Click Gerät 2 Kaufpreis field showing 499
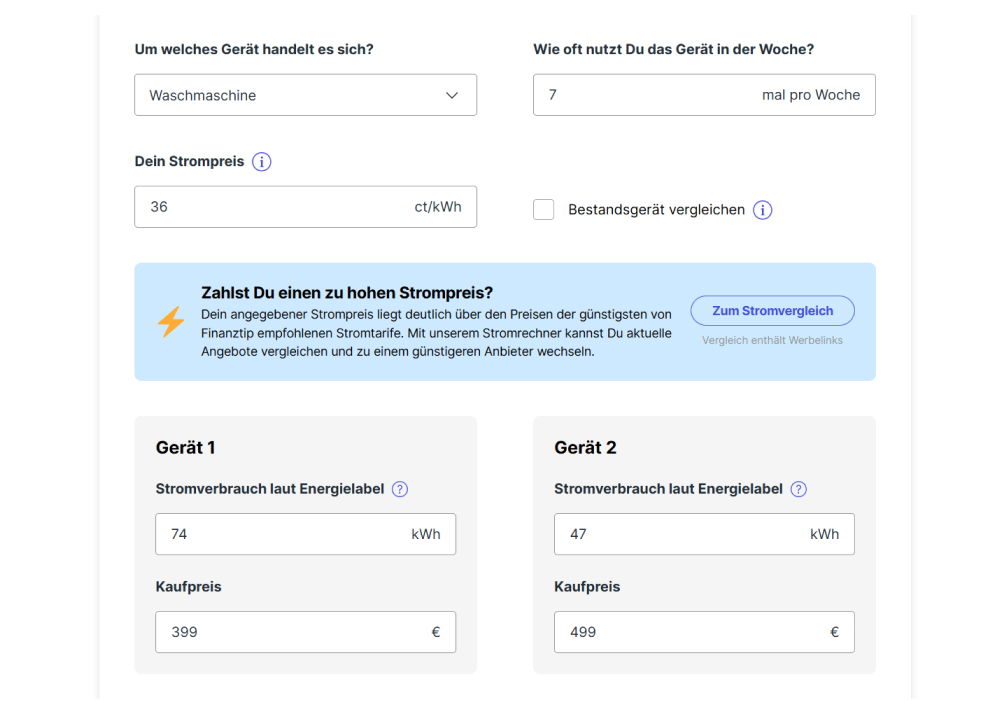The height and width of the screenshot is (713, 1008). (704, 632)
